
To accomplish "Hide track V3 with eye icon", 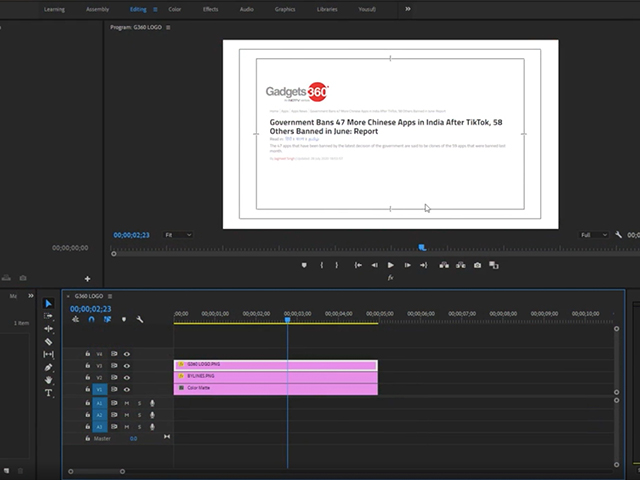I will point(127,366).
